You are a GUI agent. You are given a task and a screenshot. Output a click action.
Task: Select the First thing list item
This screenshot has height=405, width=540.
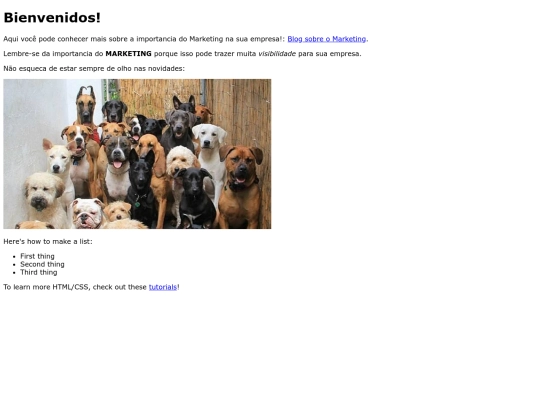(37, 256)
